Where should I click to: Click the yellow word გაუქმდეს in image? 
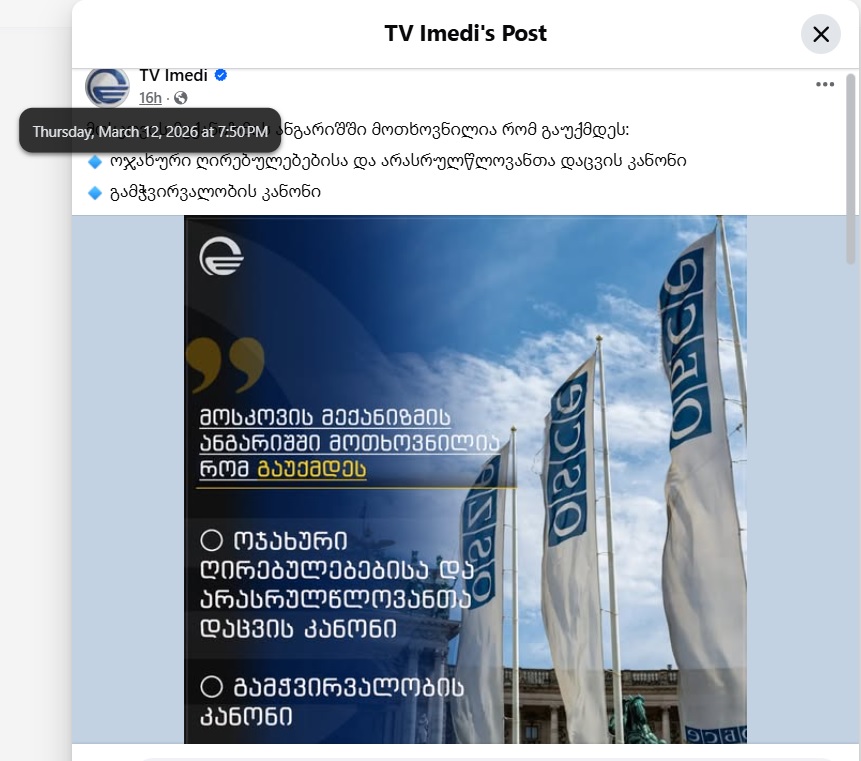[311, 469]
